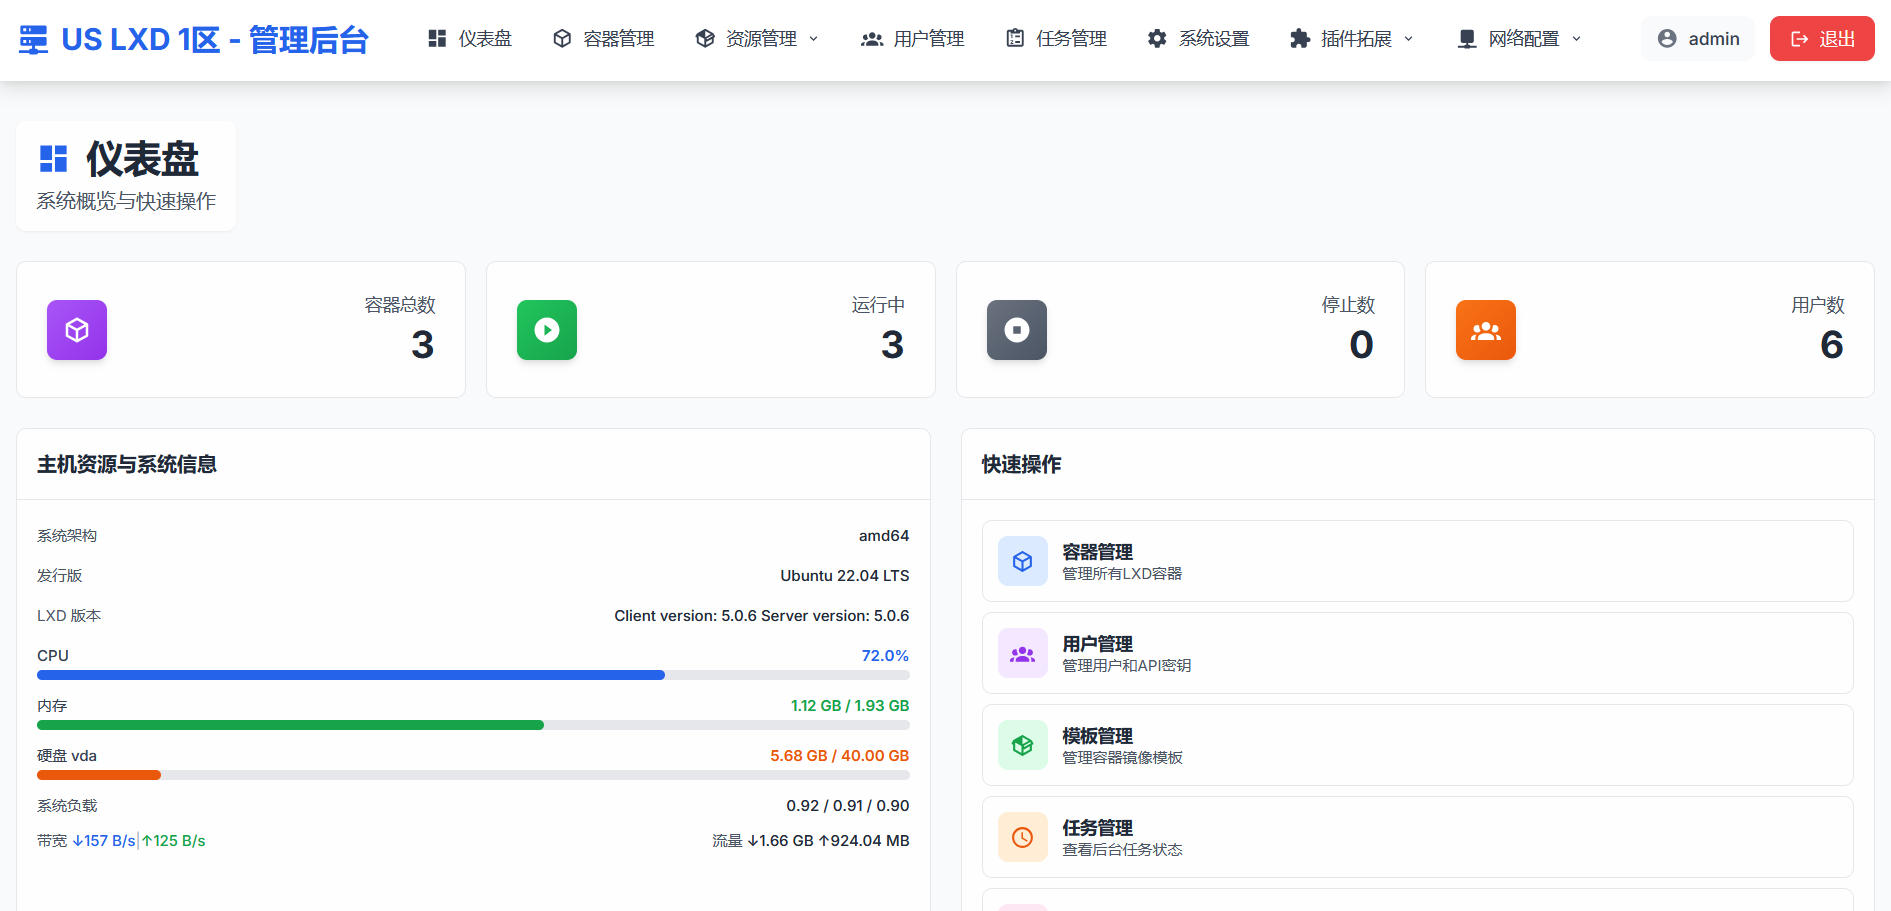Click the purple cube icon on 容器总数 card
This screenshot has height=911, width=1891.
(77, 330)
